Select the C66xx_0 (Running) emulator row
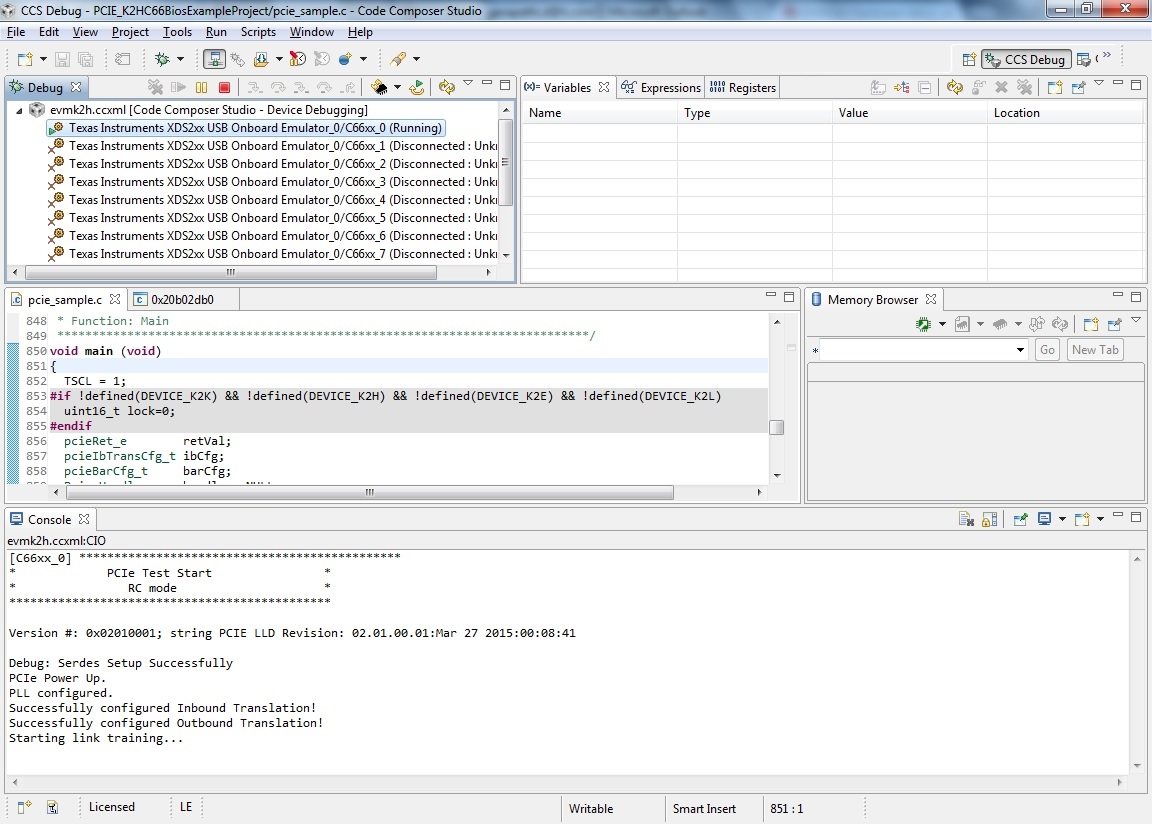 point(245,128)
